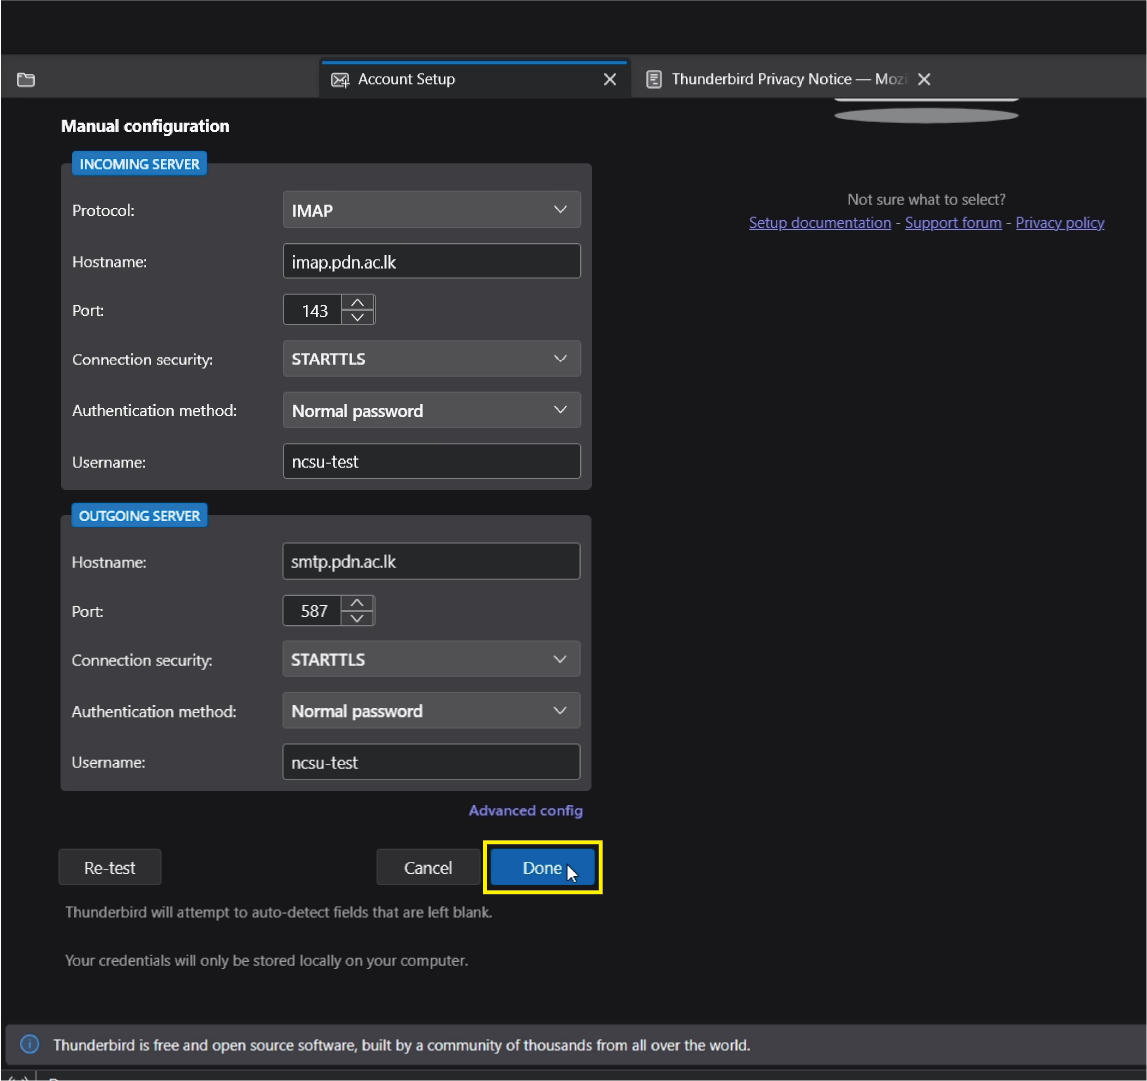
Task: Switch to Thunderbird Privacy Notice tab
Action: pos(775,80)
